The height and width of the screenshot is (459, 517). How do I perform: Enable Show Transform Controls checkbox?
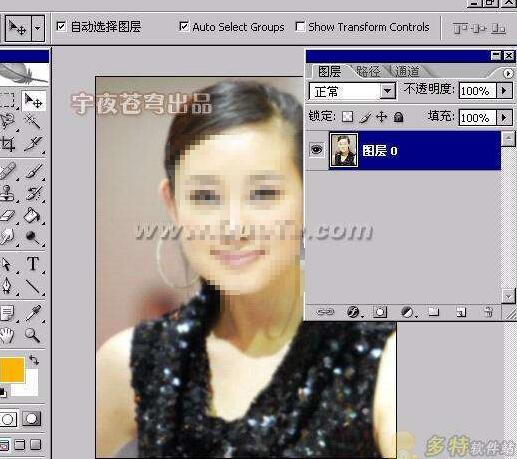pyautogui.click(x=300, y=26)
